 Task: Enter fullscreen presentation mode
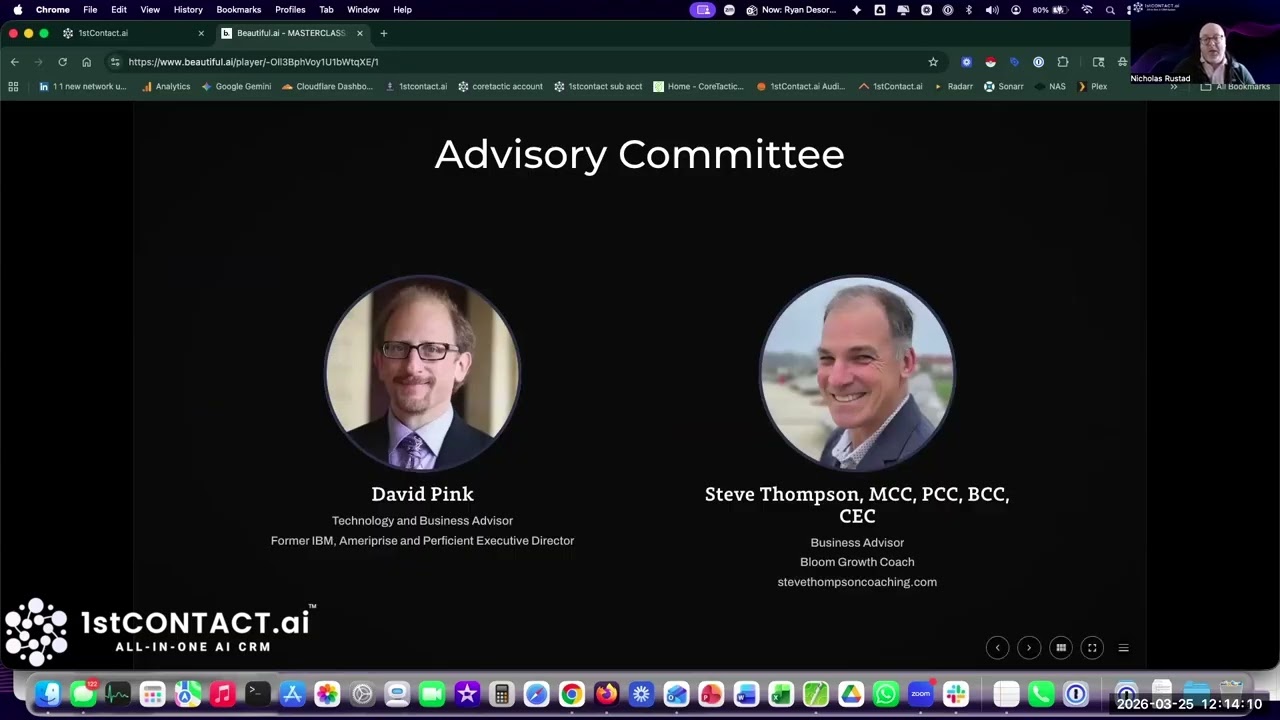pyautogui.click(x=1092, y=648)
